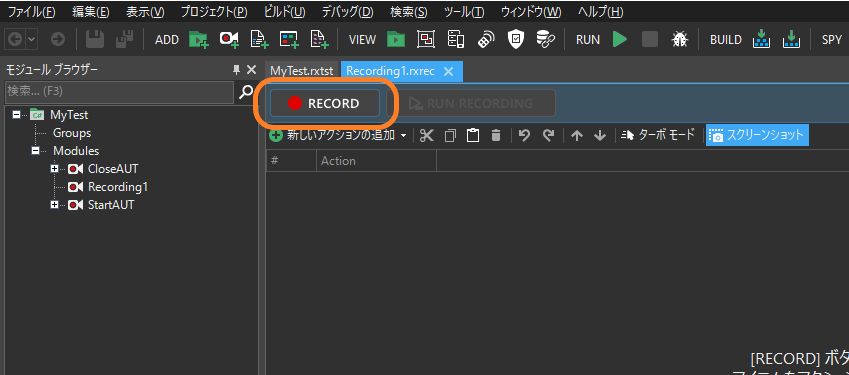Click the trash delete icon
Viewport: 849px width, 375px height.
(x=495, y=135)
